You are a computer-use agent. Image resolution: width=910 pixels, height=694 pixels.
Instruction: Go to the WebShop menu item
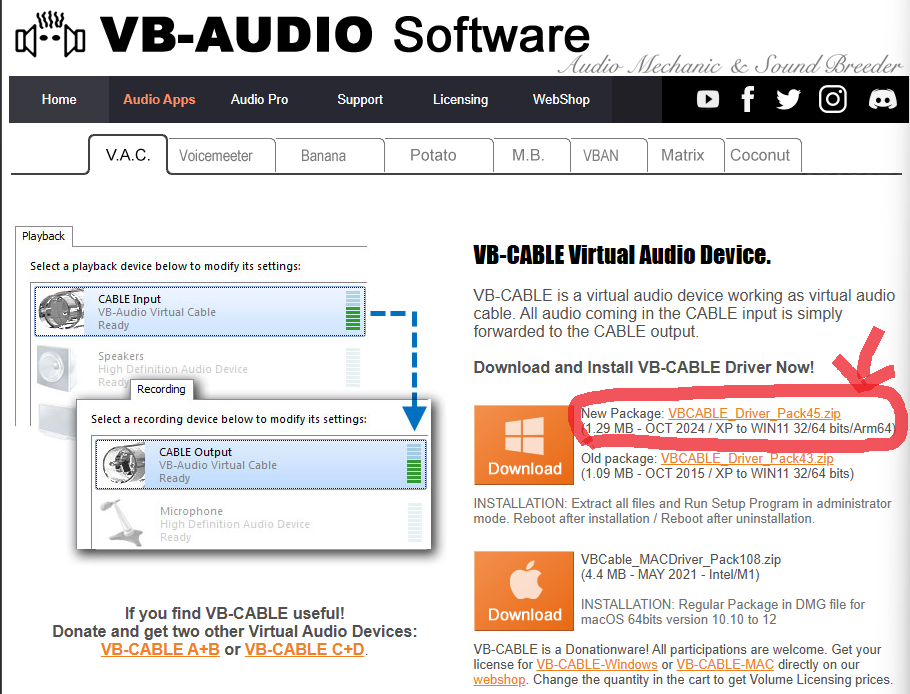click(560, 99)
